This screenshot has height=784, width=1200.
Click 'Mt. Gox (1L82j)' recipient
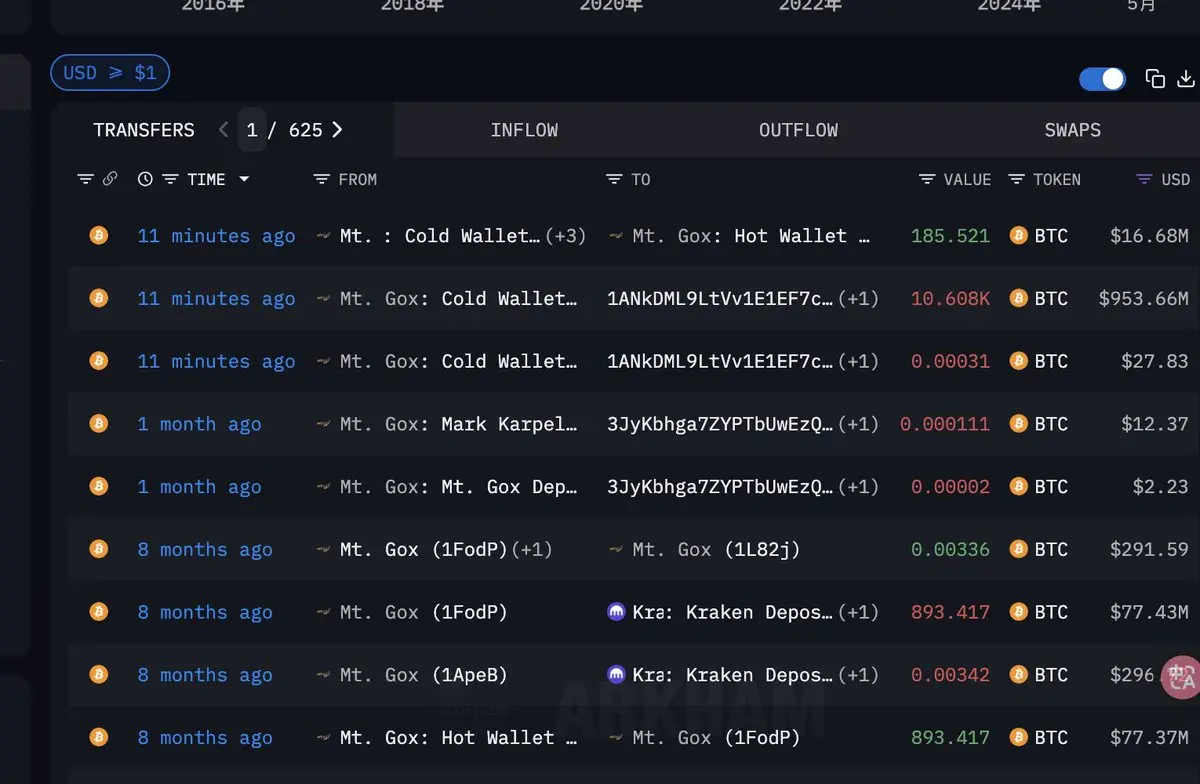(716, 549)
